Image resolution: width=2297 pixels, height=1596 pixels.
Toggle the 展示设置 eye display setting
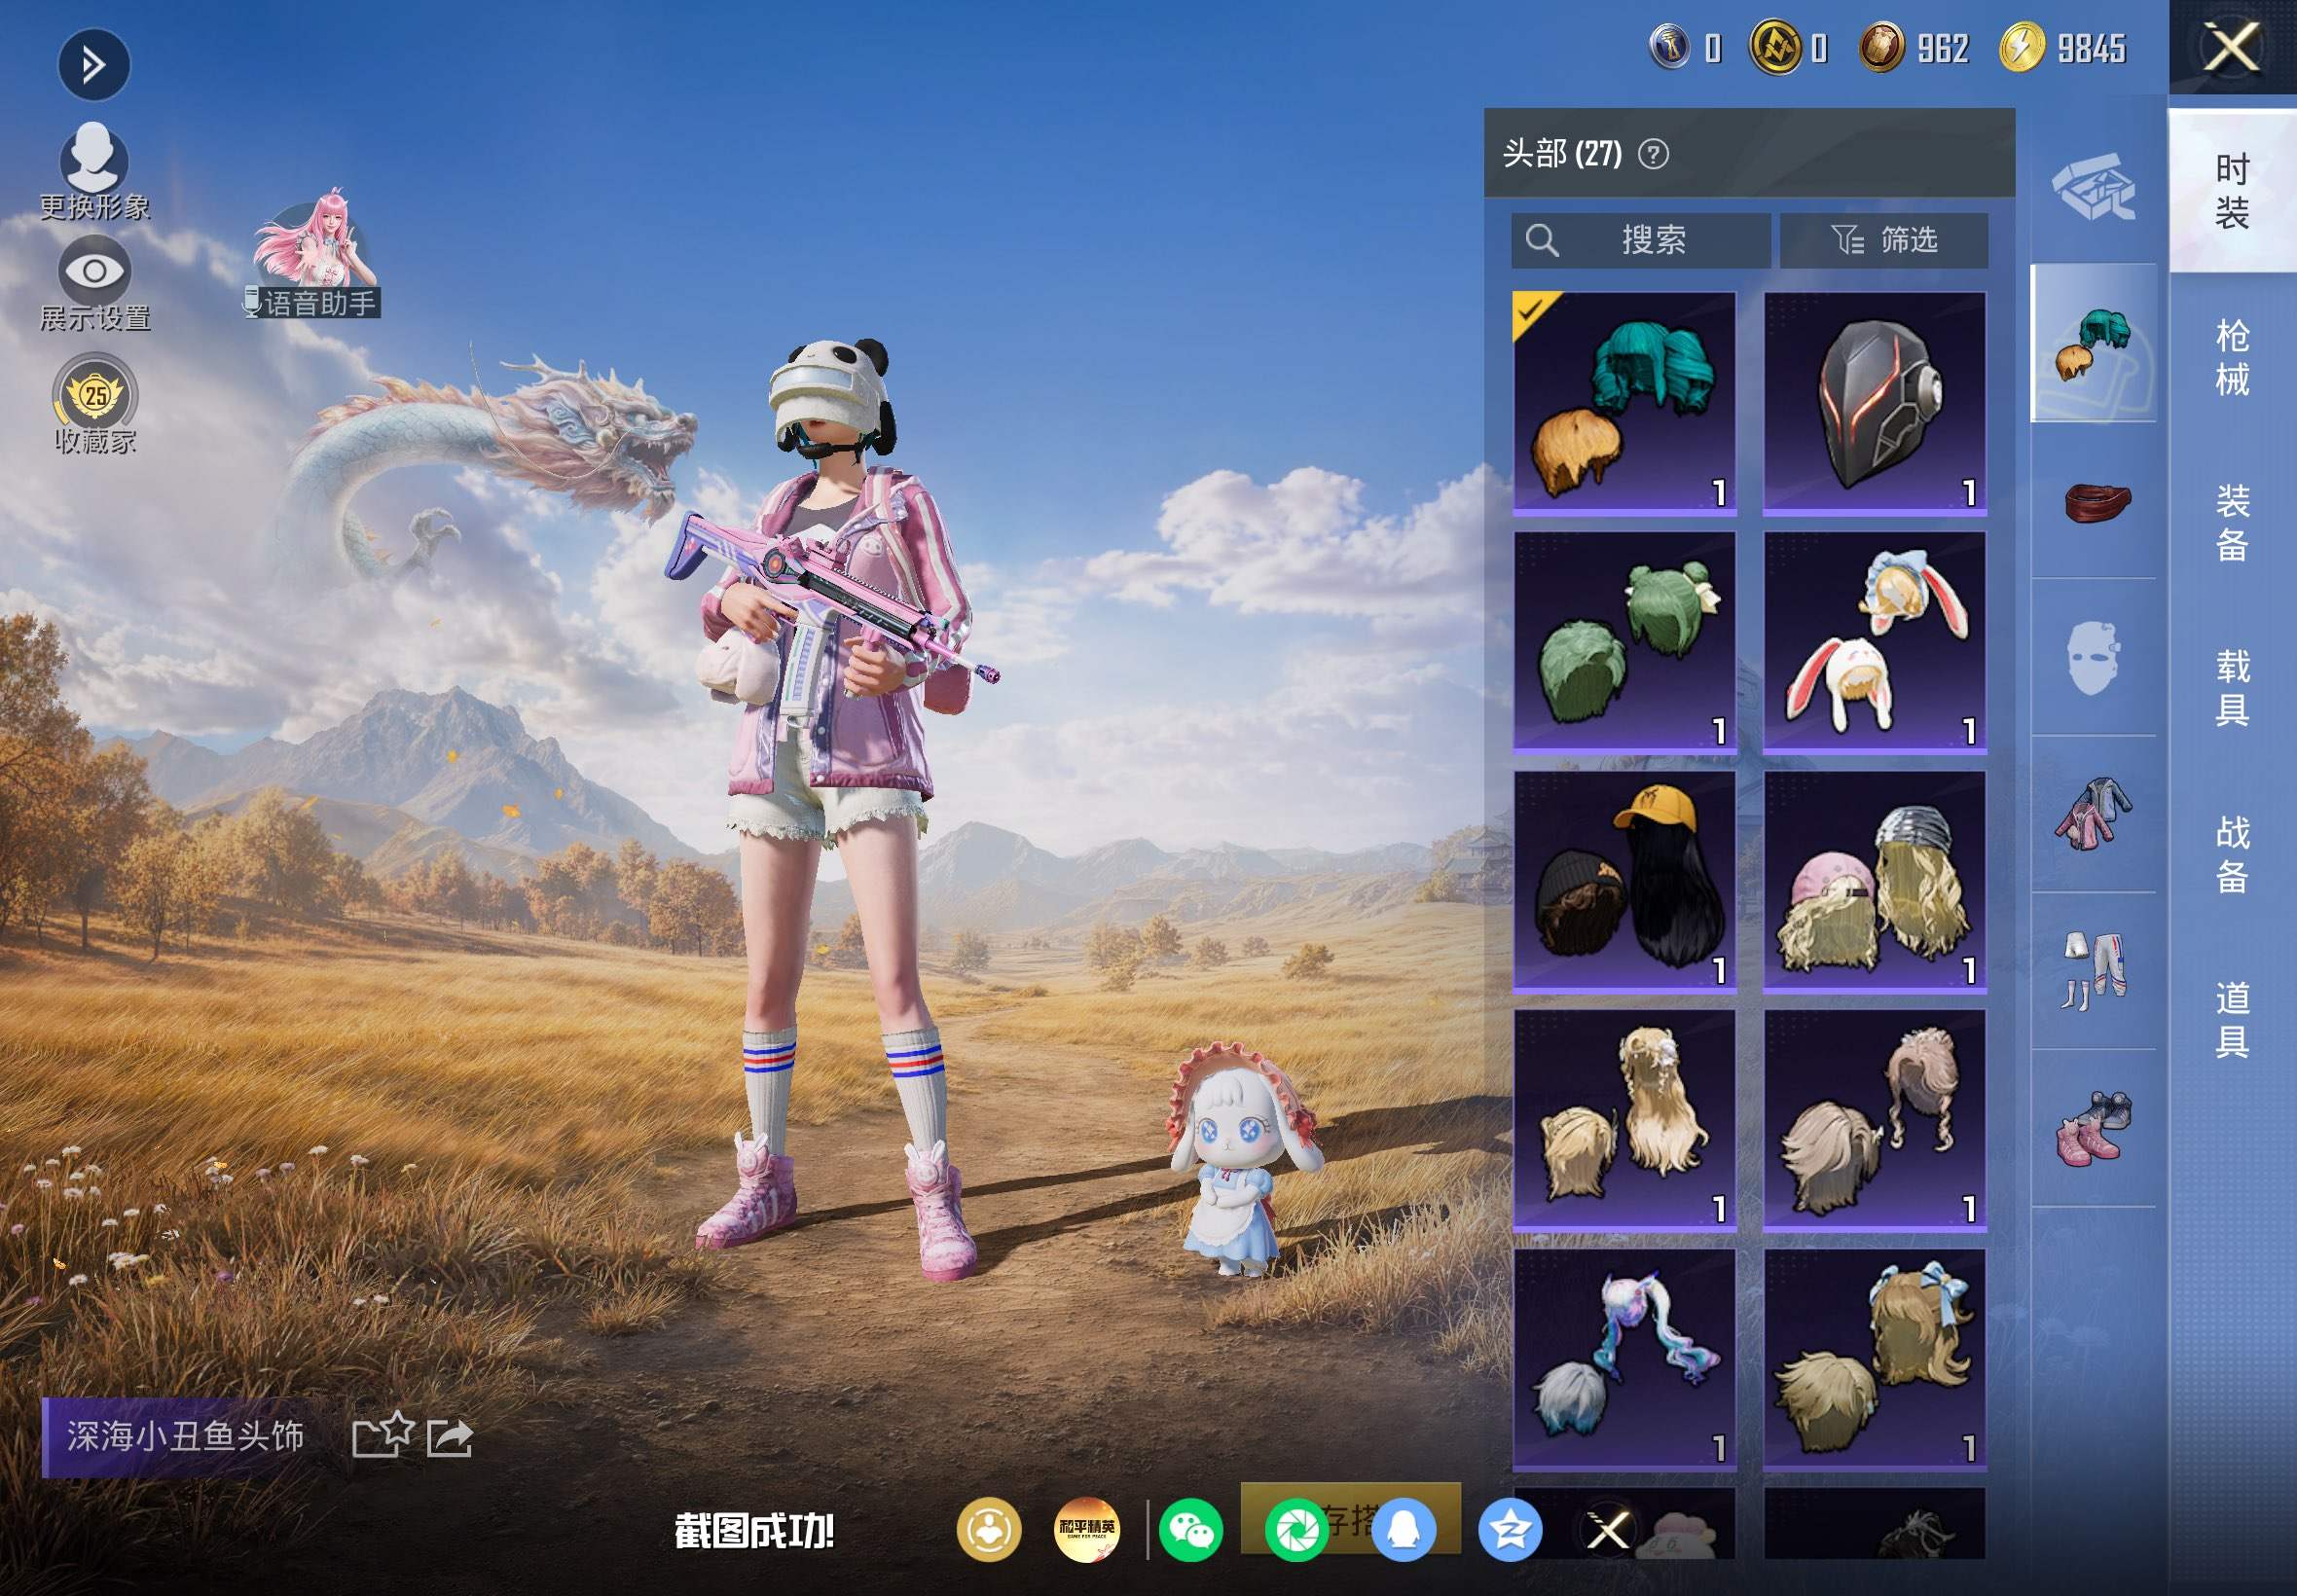pos(94,283)
